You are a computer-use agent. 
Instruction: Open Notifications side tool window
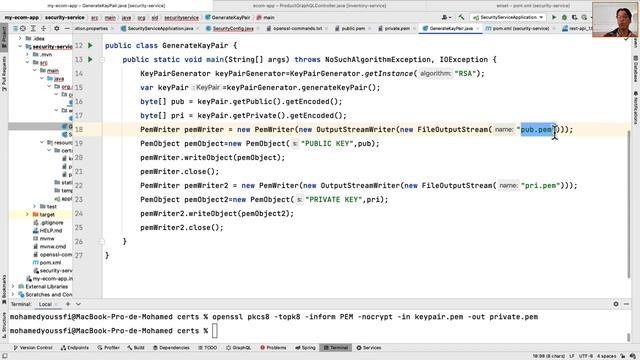click(x=636, y=107)
